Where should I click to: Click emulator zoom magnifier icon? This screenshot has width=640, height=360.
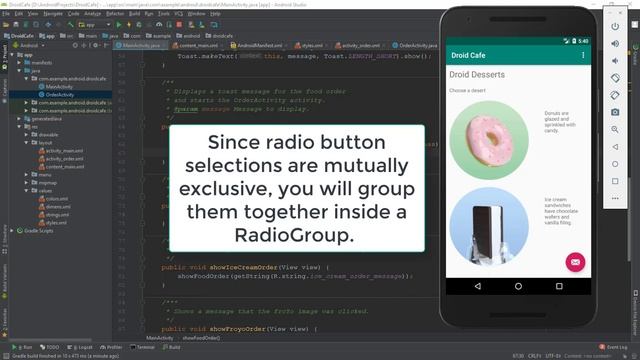coord(615,129)
